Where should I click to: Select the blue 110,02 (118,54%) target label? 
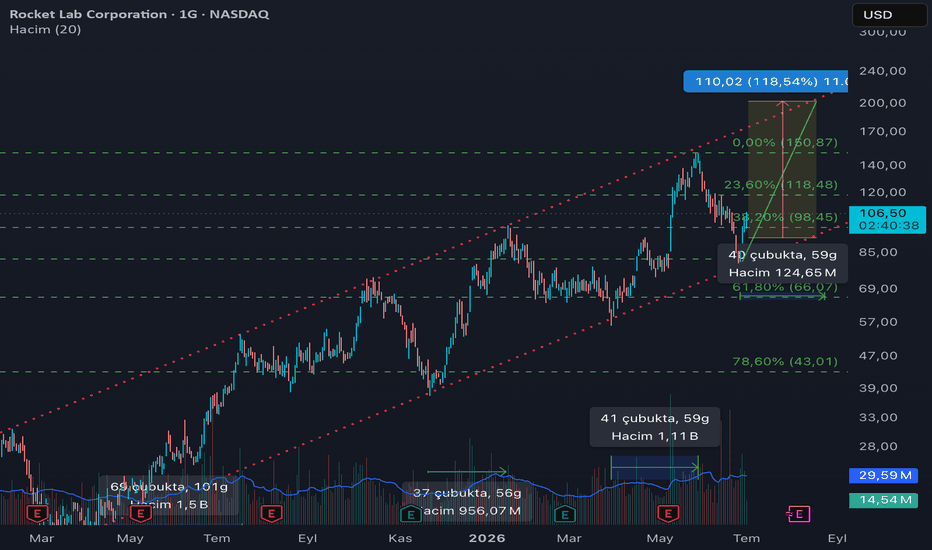click(x=766, y=81)
